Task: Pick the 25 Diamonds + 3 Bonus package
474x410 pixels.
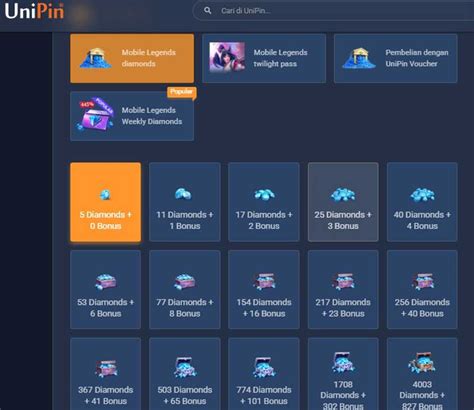Action: point(343,202)
